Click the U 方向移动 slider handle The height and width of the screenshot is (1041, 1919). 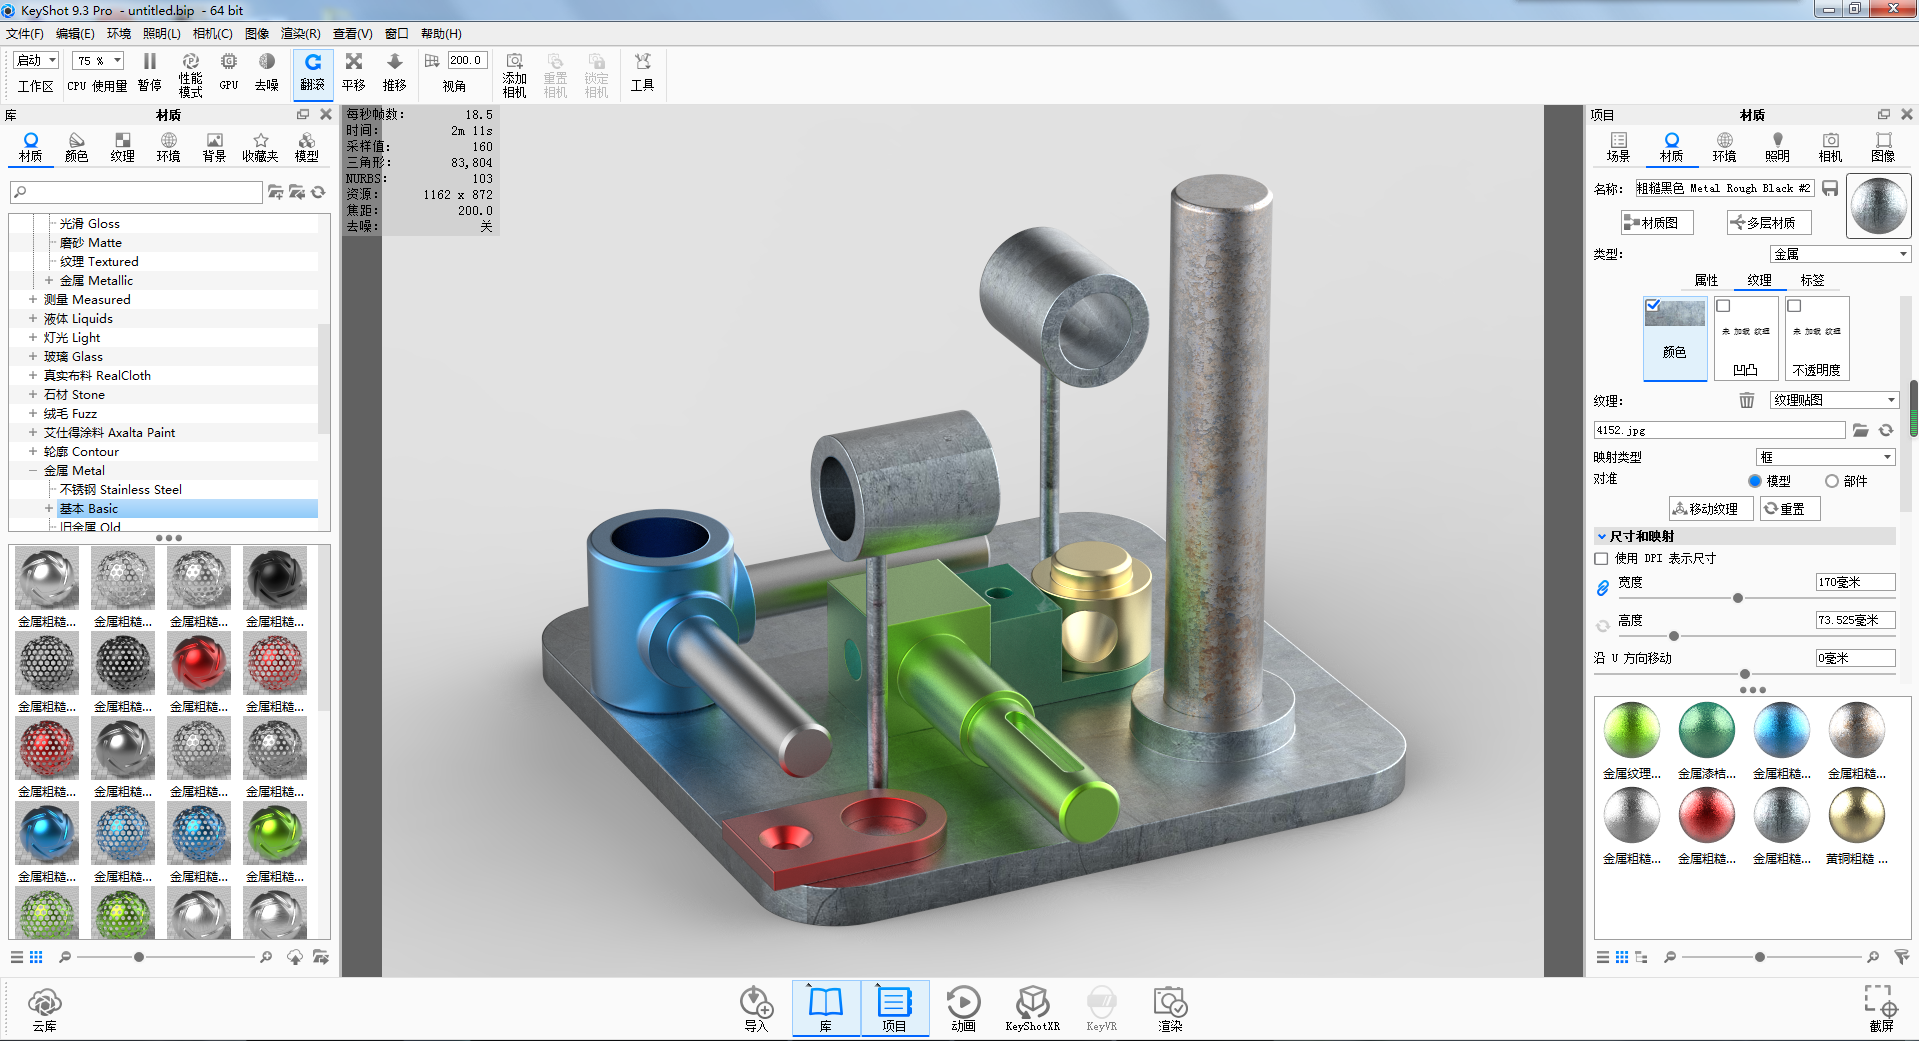click(1745, 674)
